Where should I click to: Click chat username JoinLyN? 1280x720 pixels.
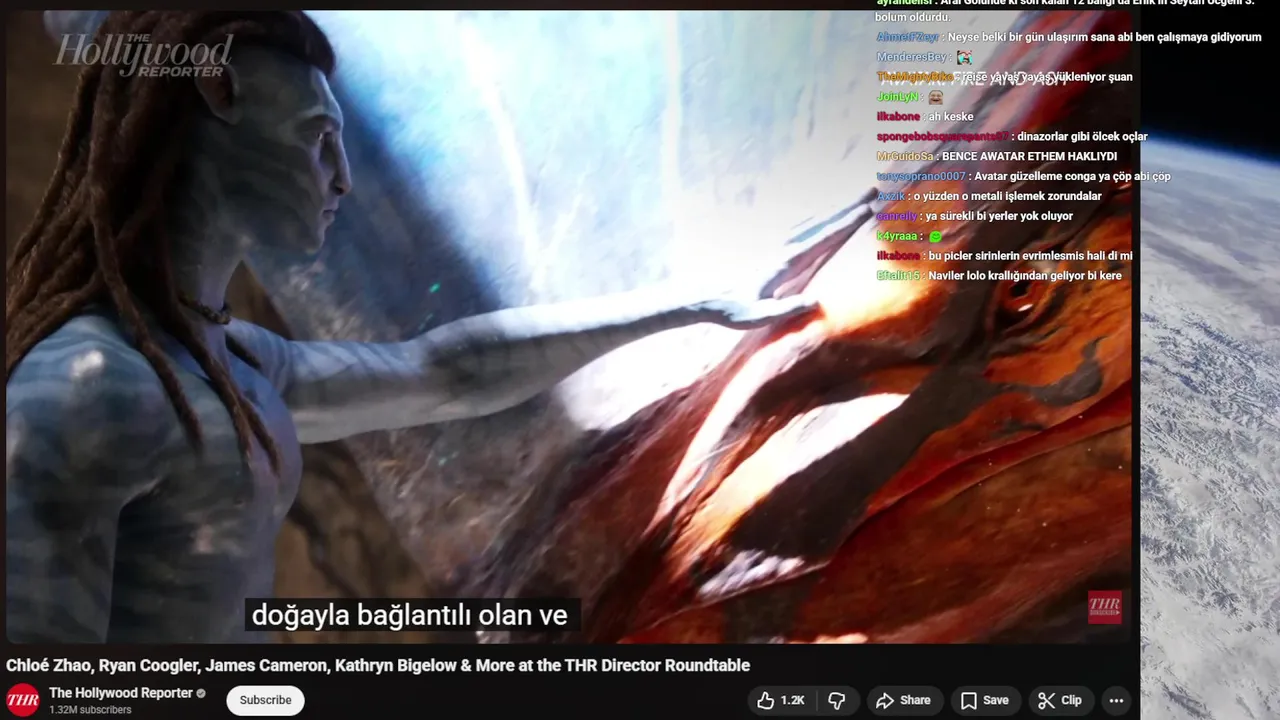[897, 97]
